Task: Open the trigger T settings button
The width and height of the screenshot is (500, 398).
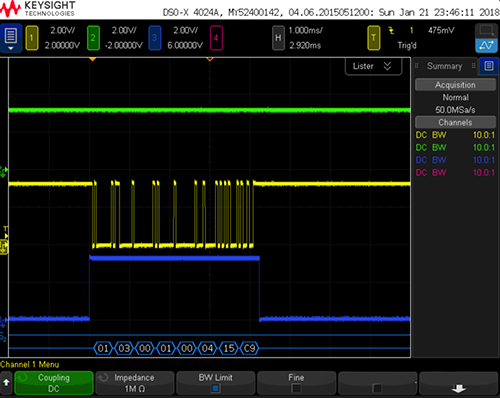Action: pyautogui.click(x=374, y=38)
